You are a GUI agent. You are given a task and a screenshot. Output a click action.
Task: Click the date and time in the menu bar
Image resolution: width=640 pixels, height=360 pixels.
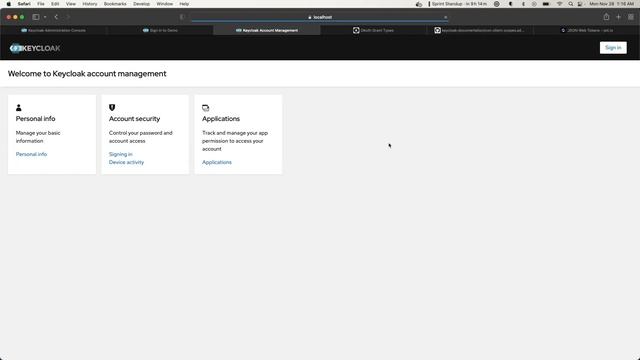click(x=611, y=4)
